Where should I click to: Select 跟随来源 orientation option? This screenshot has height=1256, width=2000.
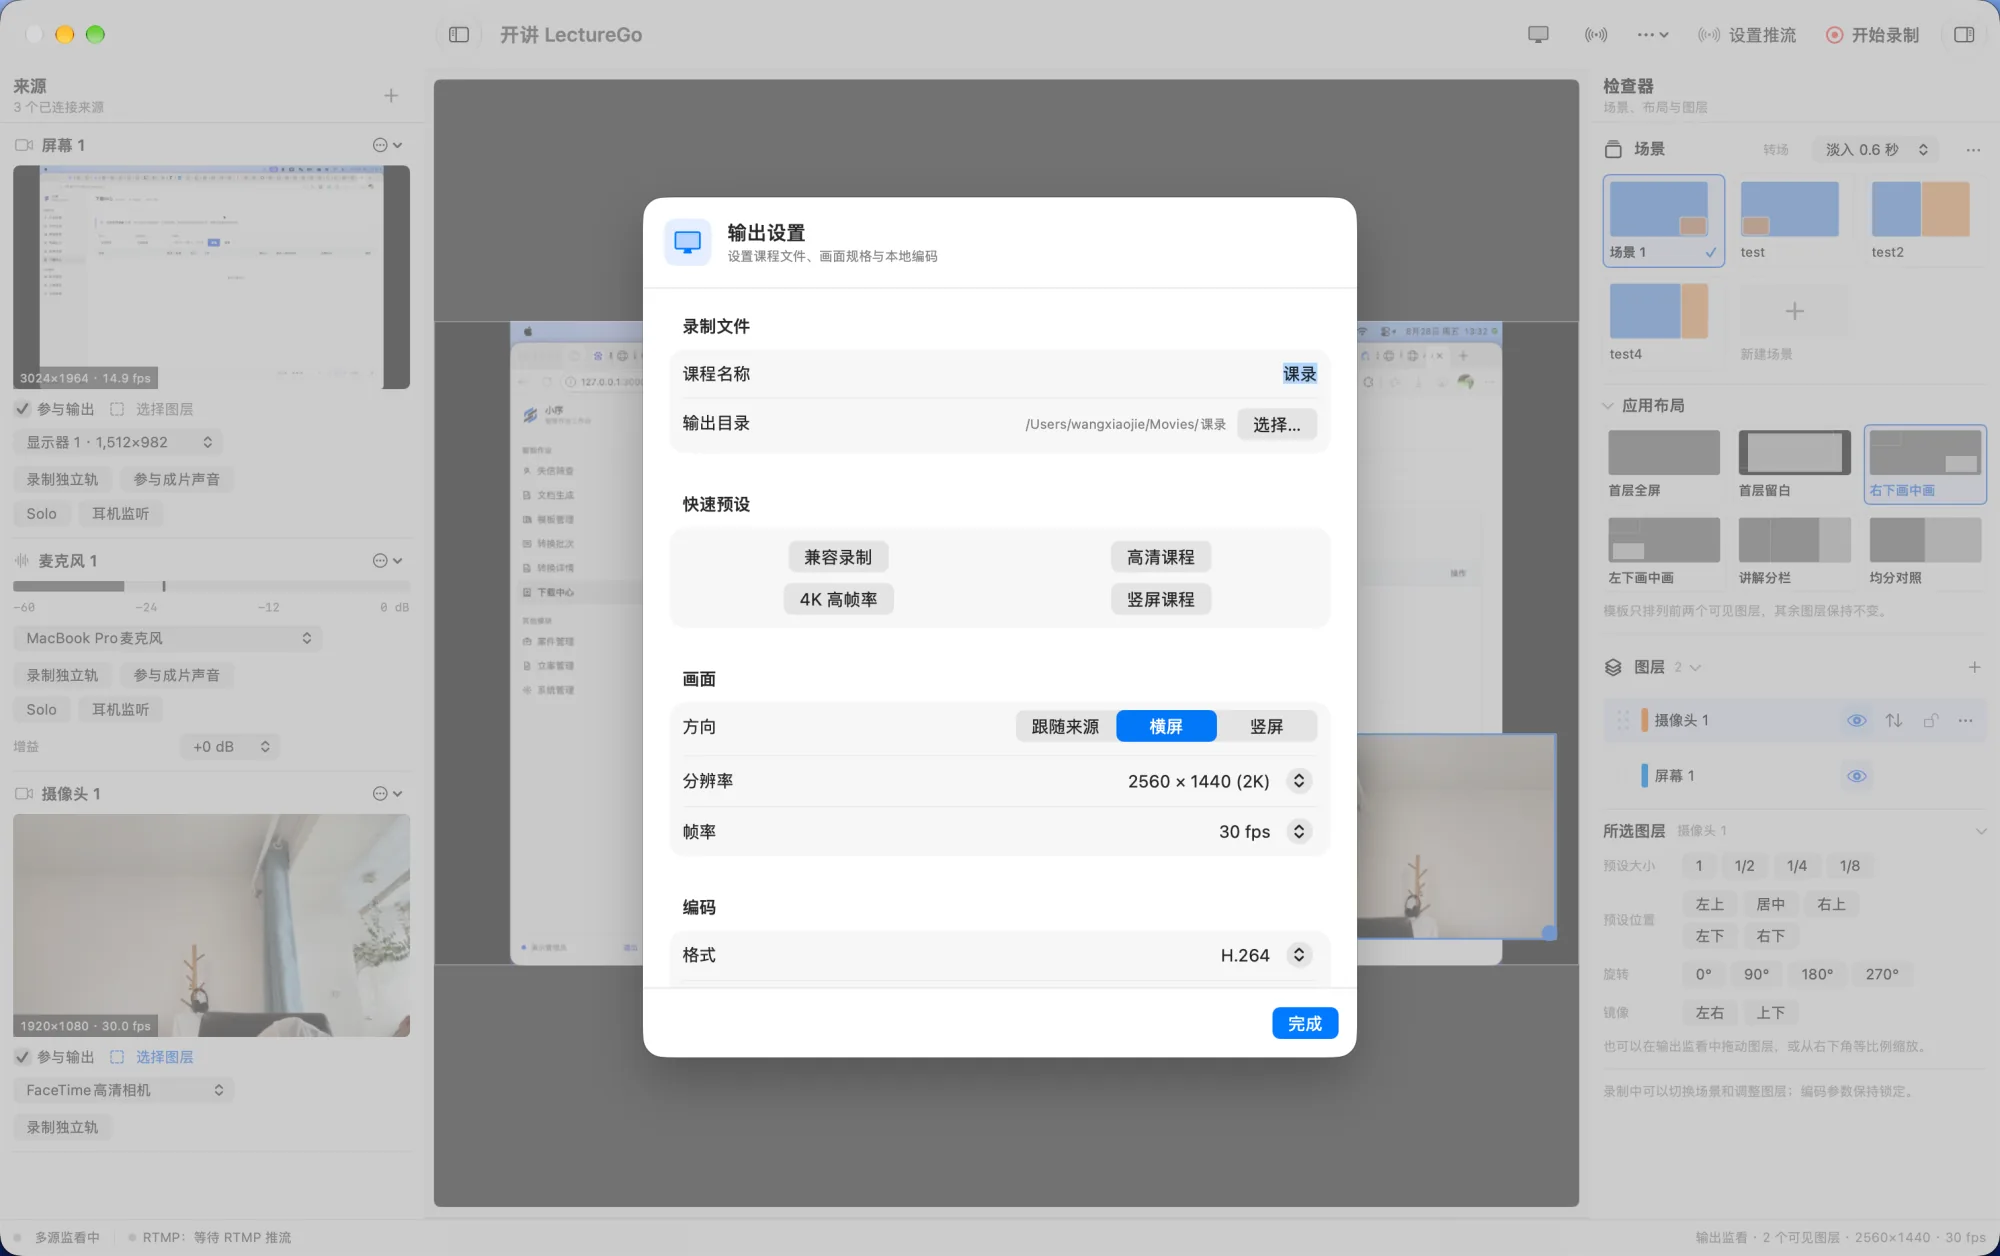click(1065, 727)
